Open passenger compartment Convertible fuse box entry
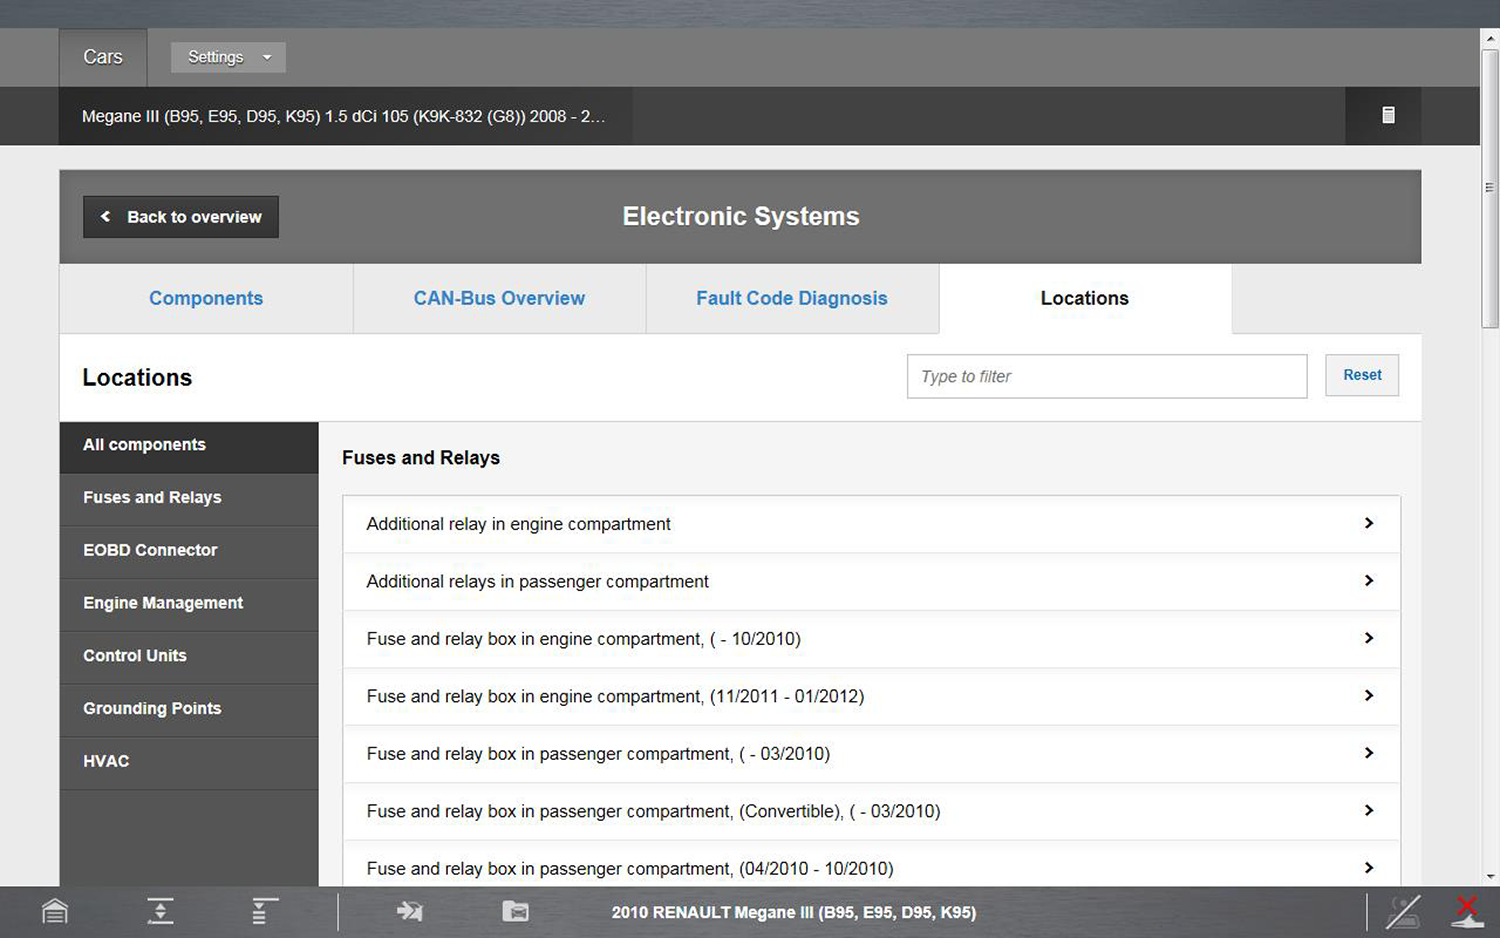This screenshot has height=938, width=1500. 870,812
